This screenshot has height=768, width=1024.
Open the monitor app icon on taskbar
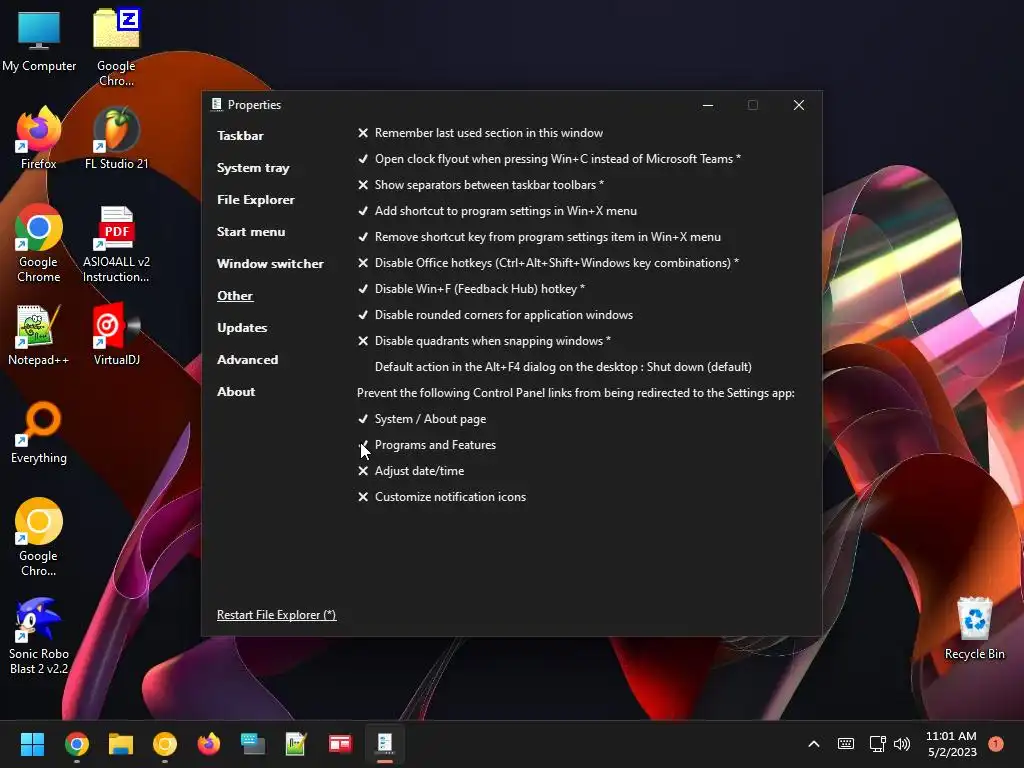253,744
